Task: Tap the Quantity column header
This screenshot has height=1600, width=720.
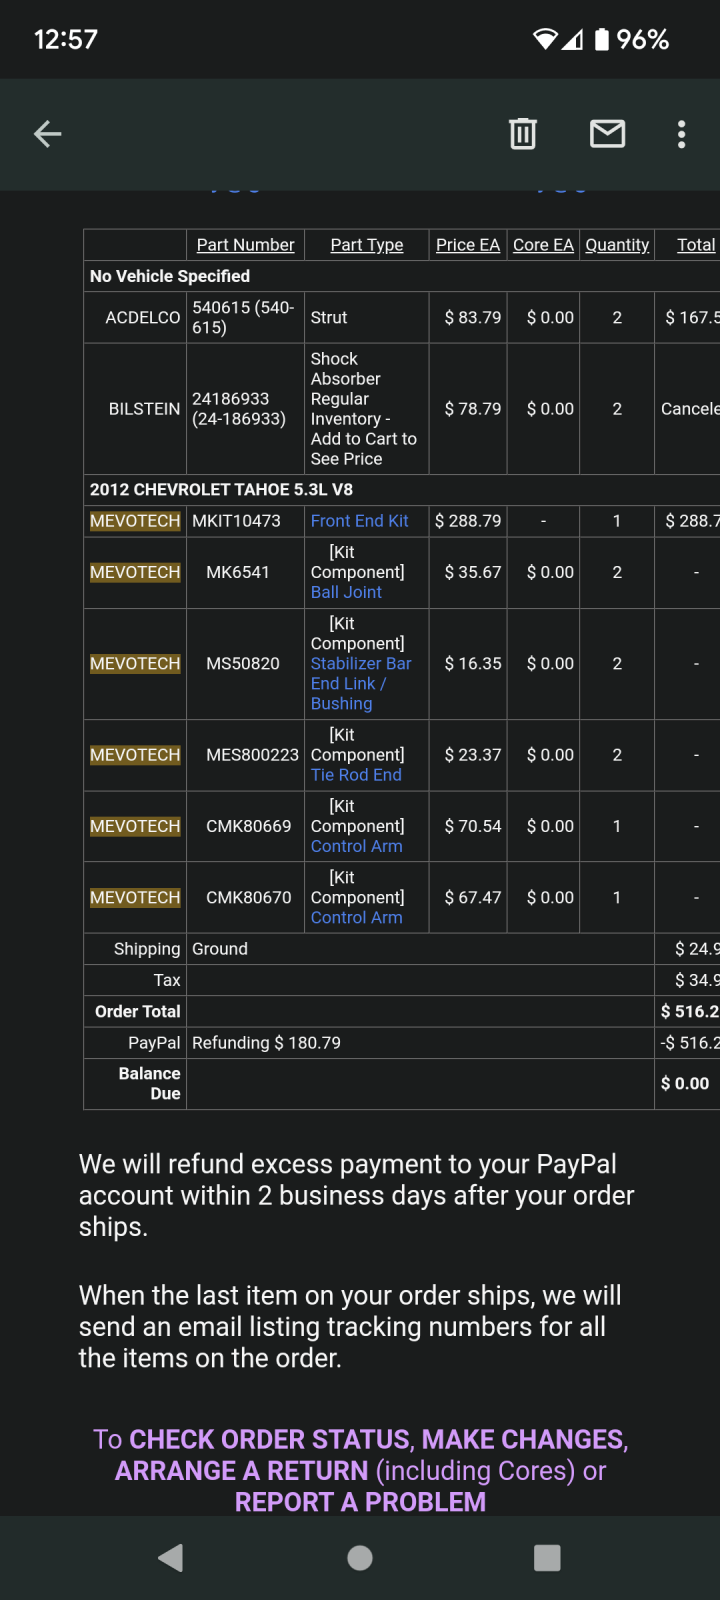Action: coord(617,245)
